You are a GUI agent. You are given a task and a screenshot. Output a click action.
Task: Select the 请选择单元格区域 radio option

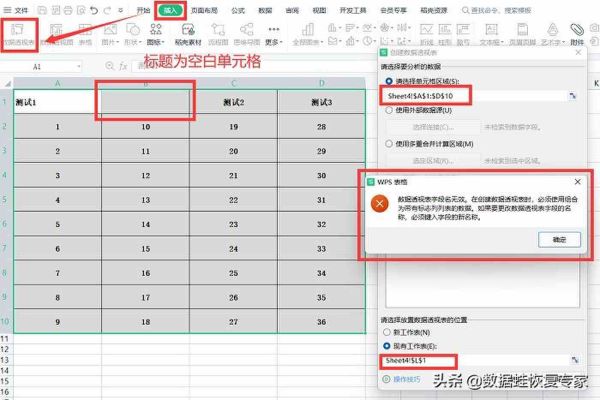[389, 81]
